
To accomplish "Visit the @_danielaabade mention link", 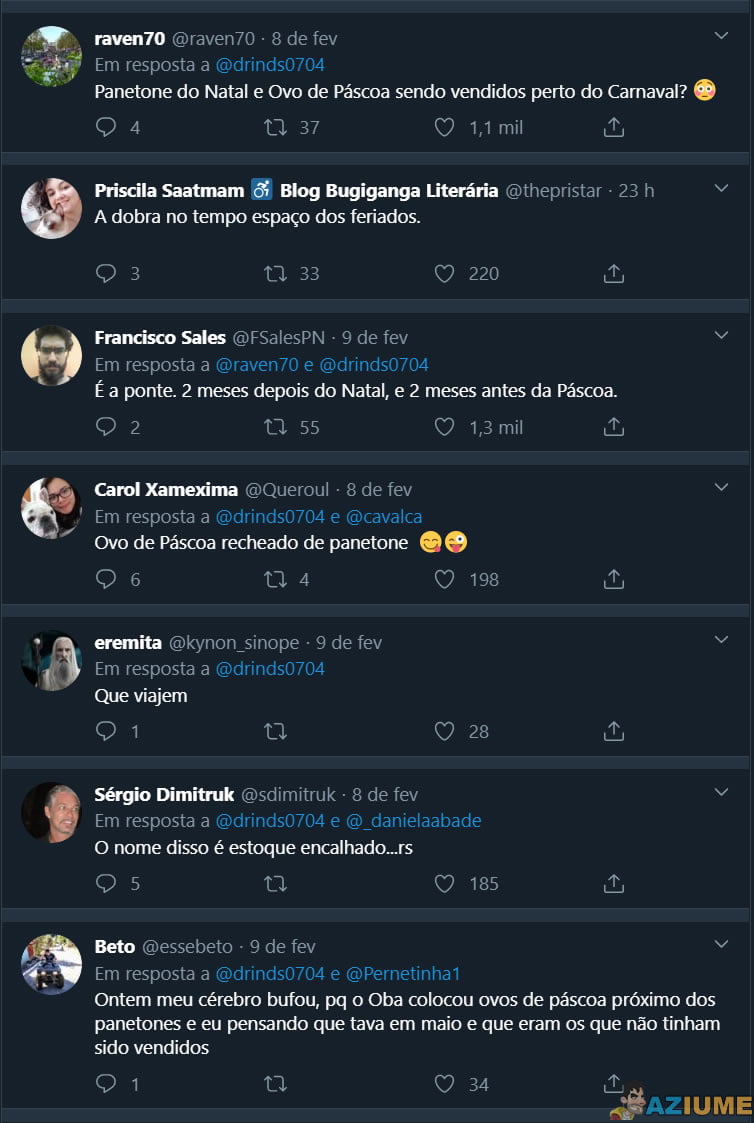I will [x=413, y=821].
